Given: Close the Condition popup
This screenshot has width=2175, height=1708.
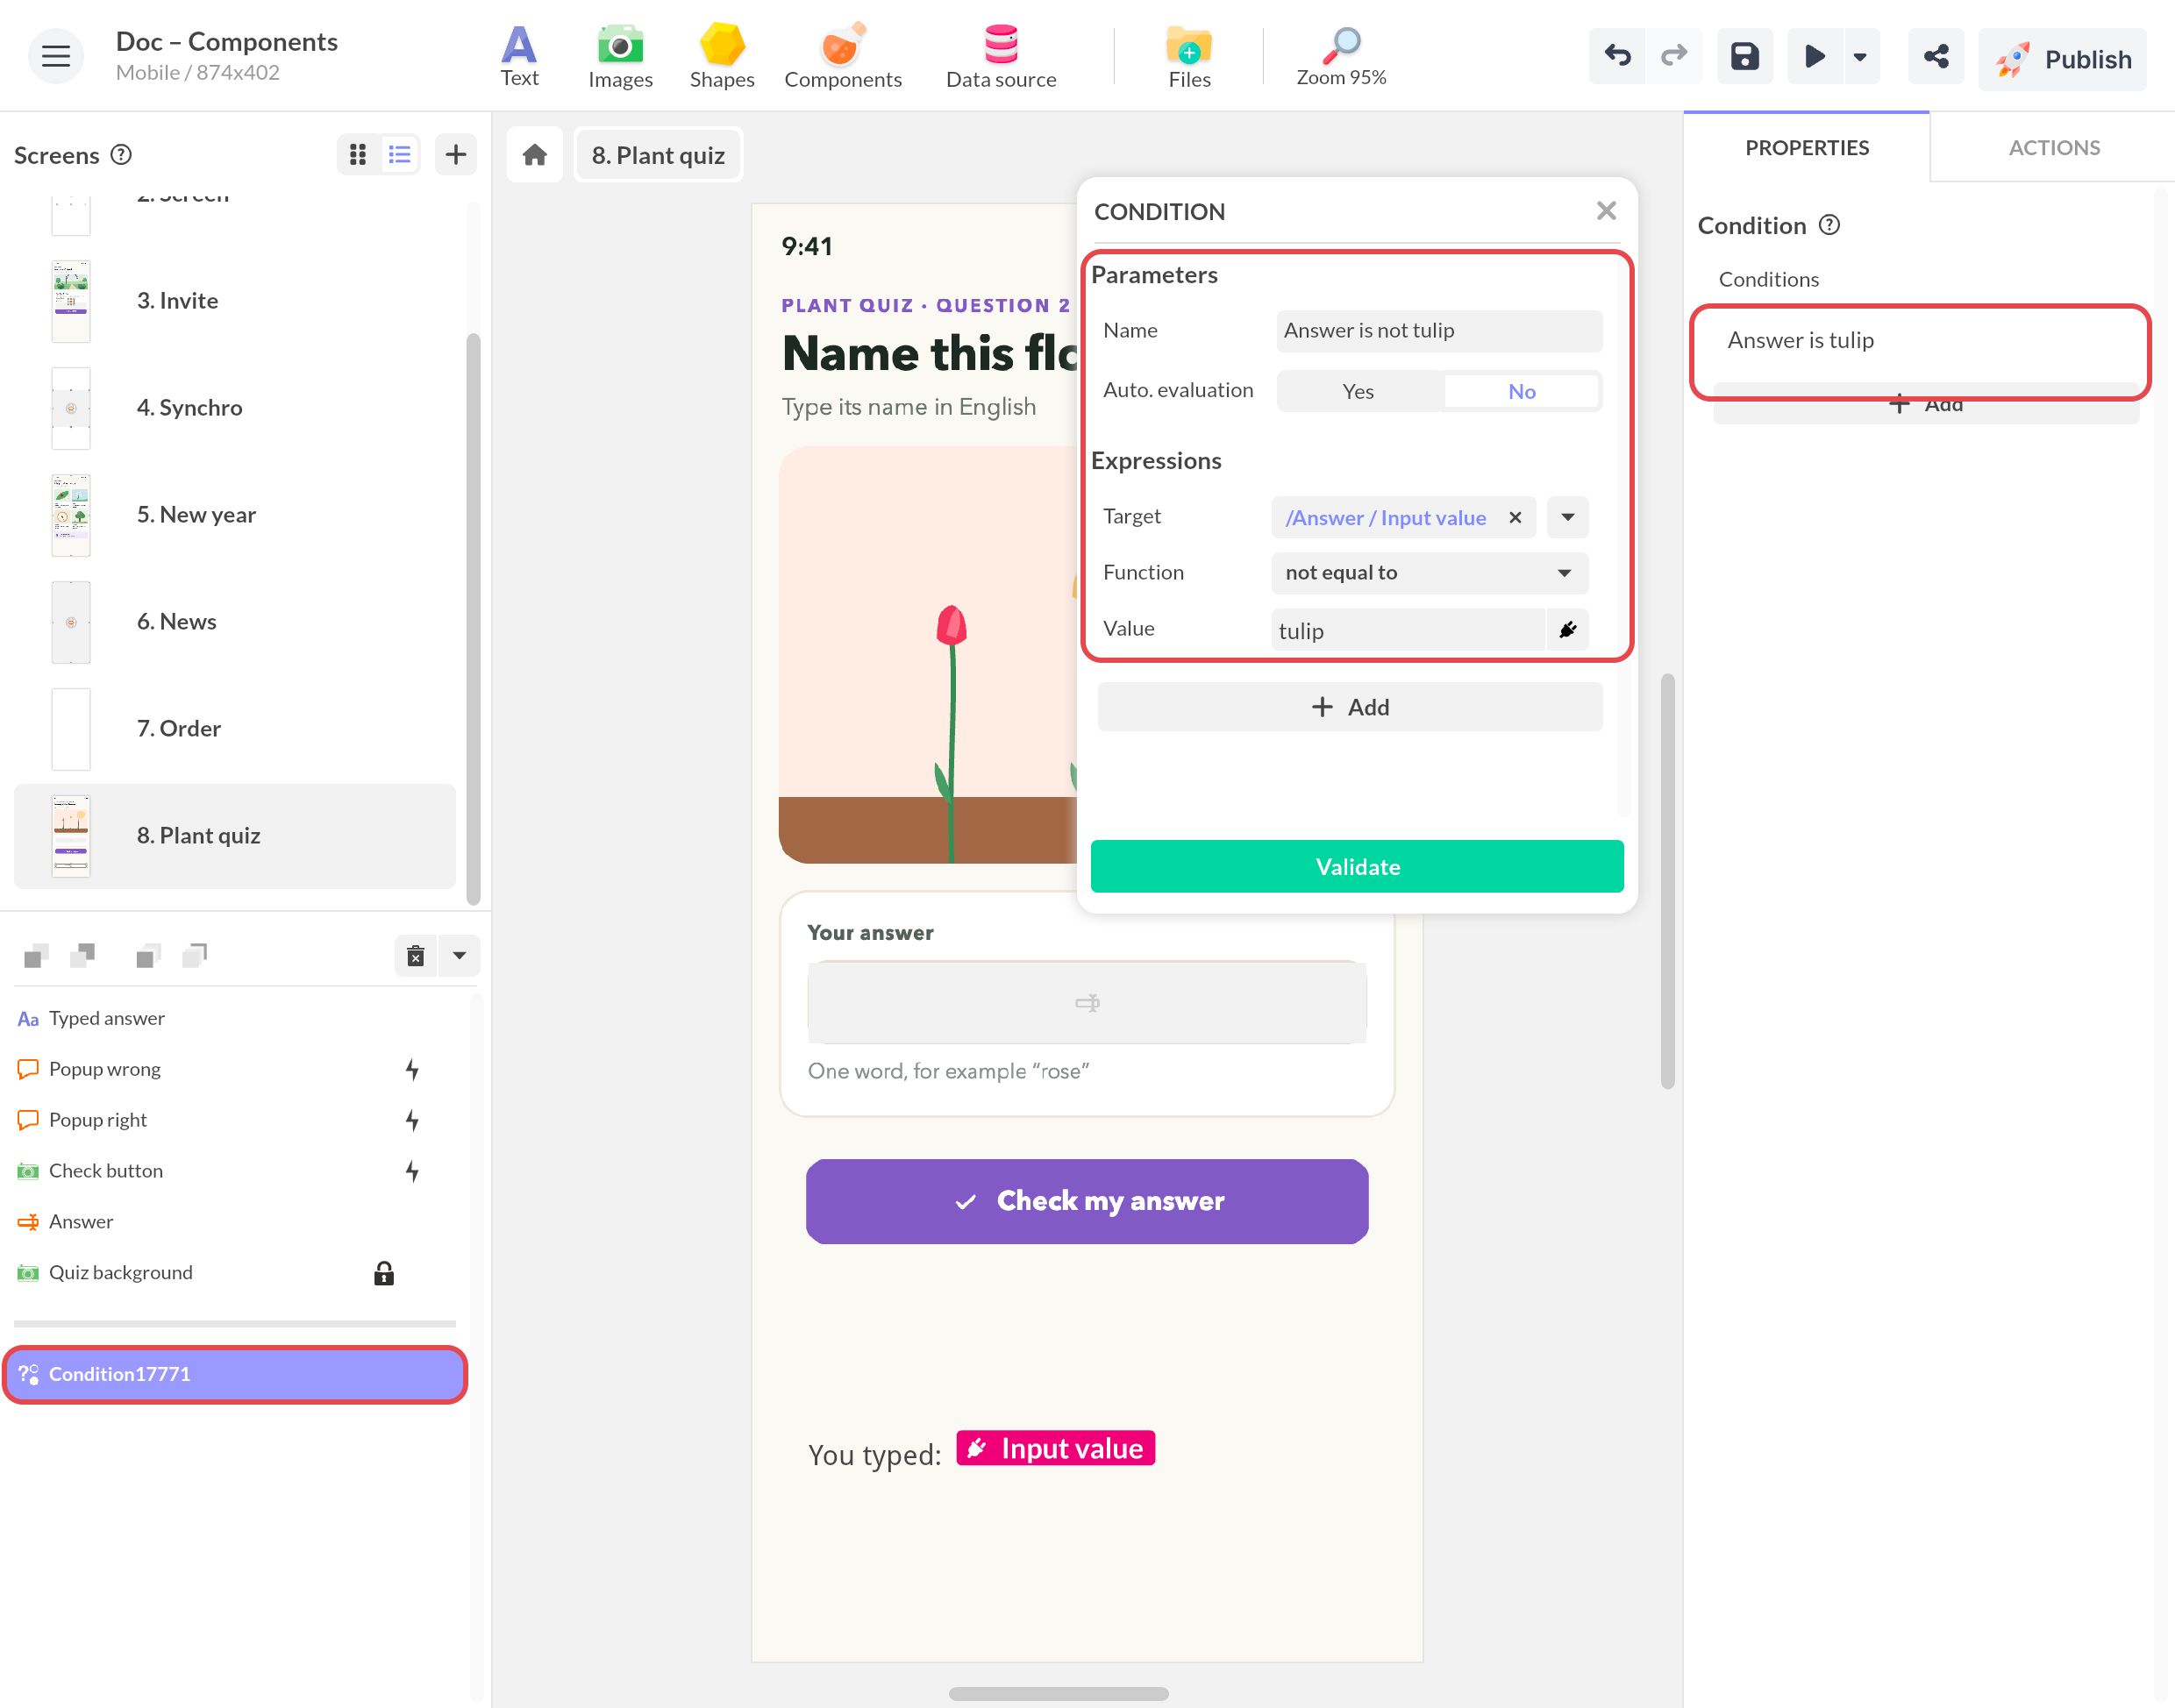Looking at the screenshot, I should coord(1606,211).
